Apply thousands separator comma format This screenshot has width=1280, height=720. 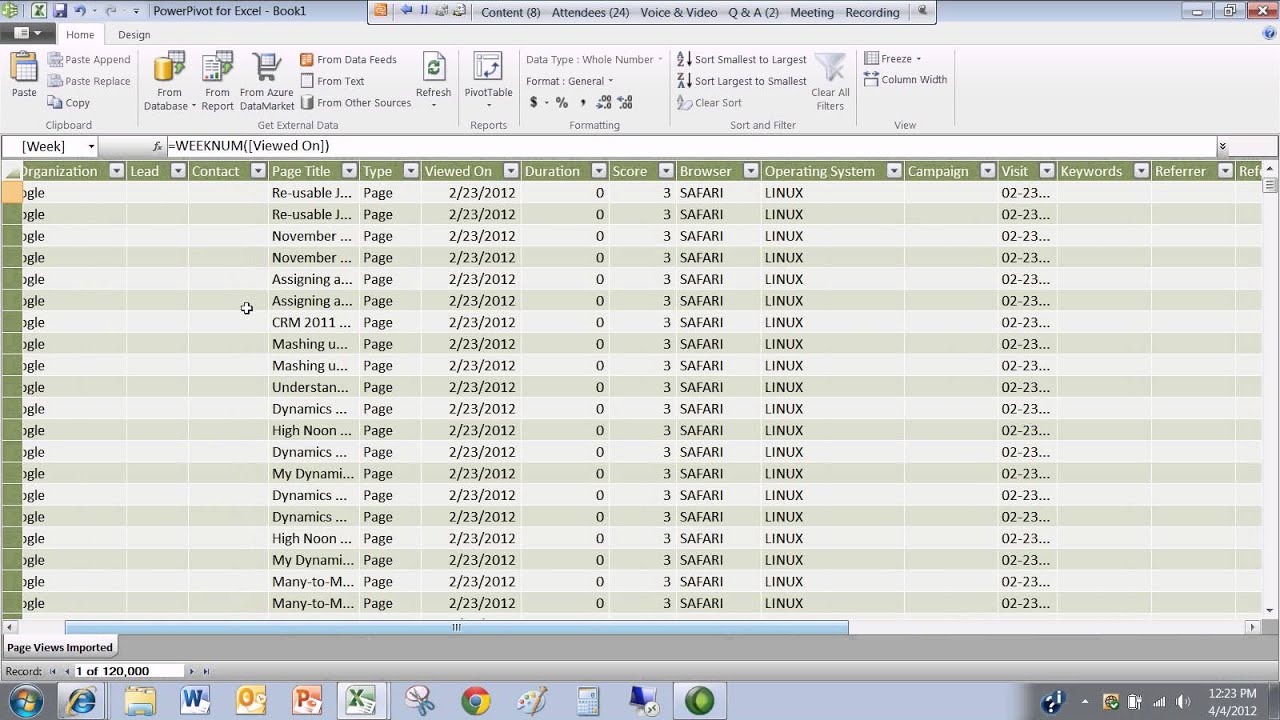click(x=583, y=102)
